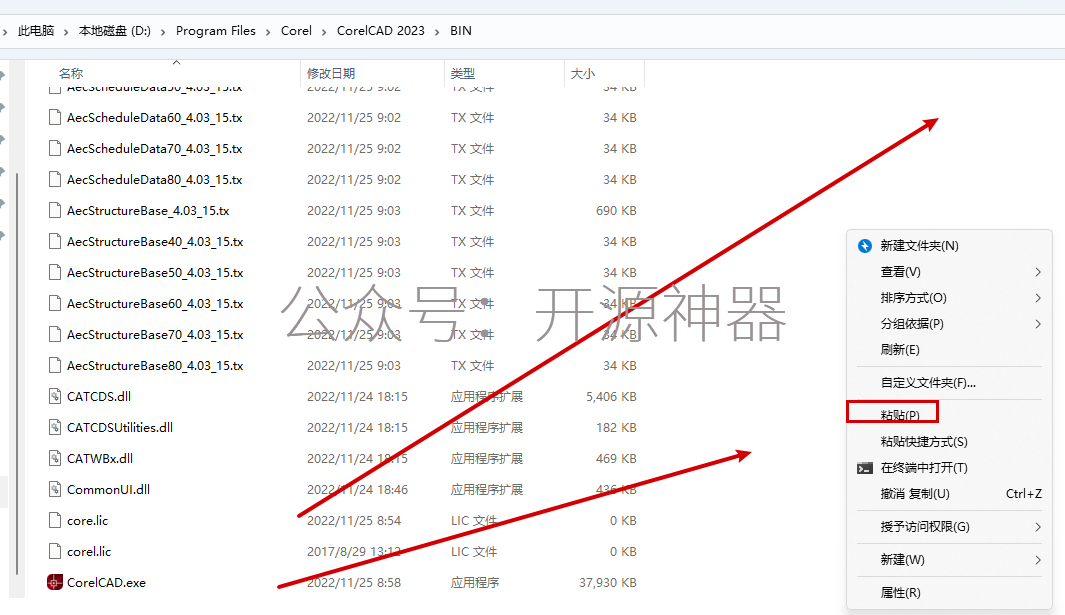The width and height of the screenshot is (1065, 615).
Task: Click 0 KB in the corel.lic row
Action: (623, 552)
